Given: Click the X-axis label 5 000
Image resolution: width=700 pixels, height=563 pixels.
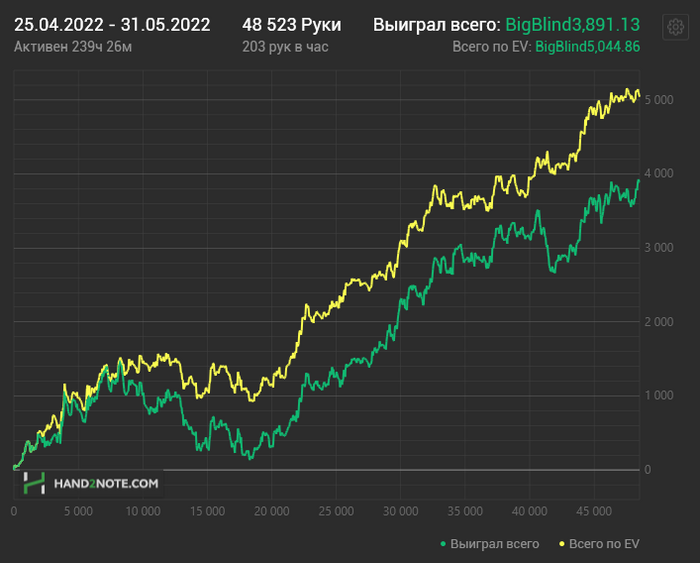Looking at the screenshot, I should click(78, 511).
